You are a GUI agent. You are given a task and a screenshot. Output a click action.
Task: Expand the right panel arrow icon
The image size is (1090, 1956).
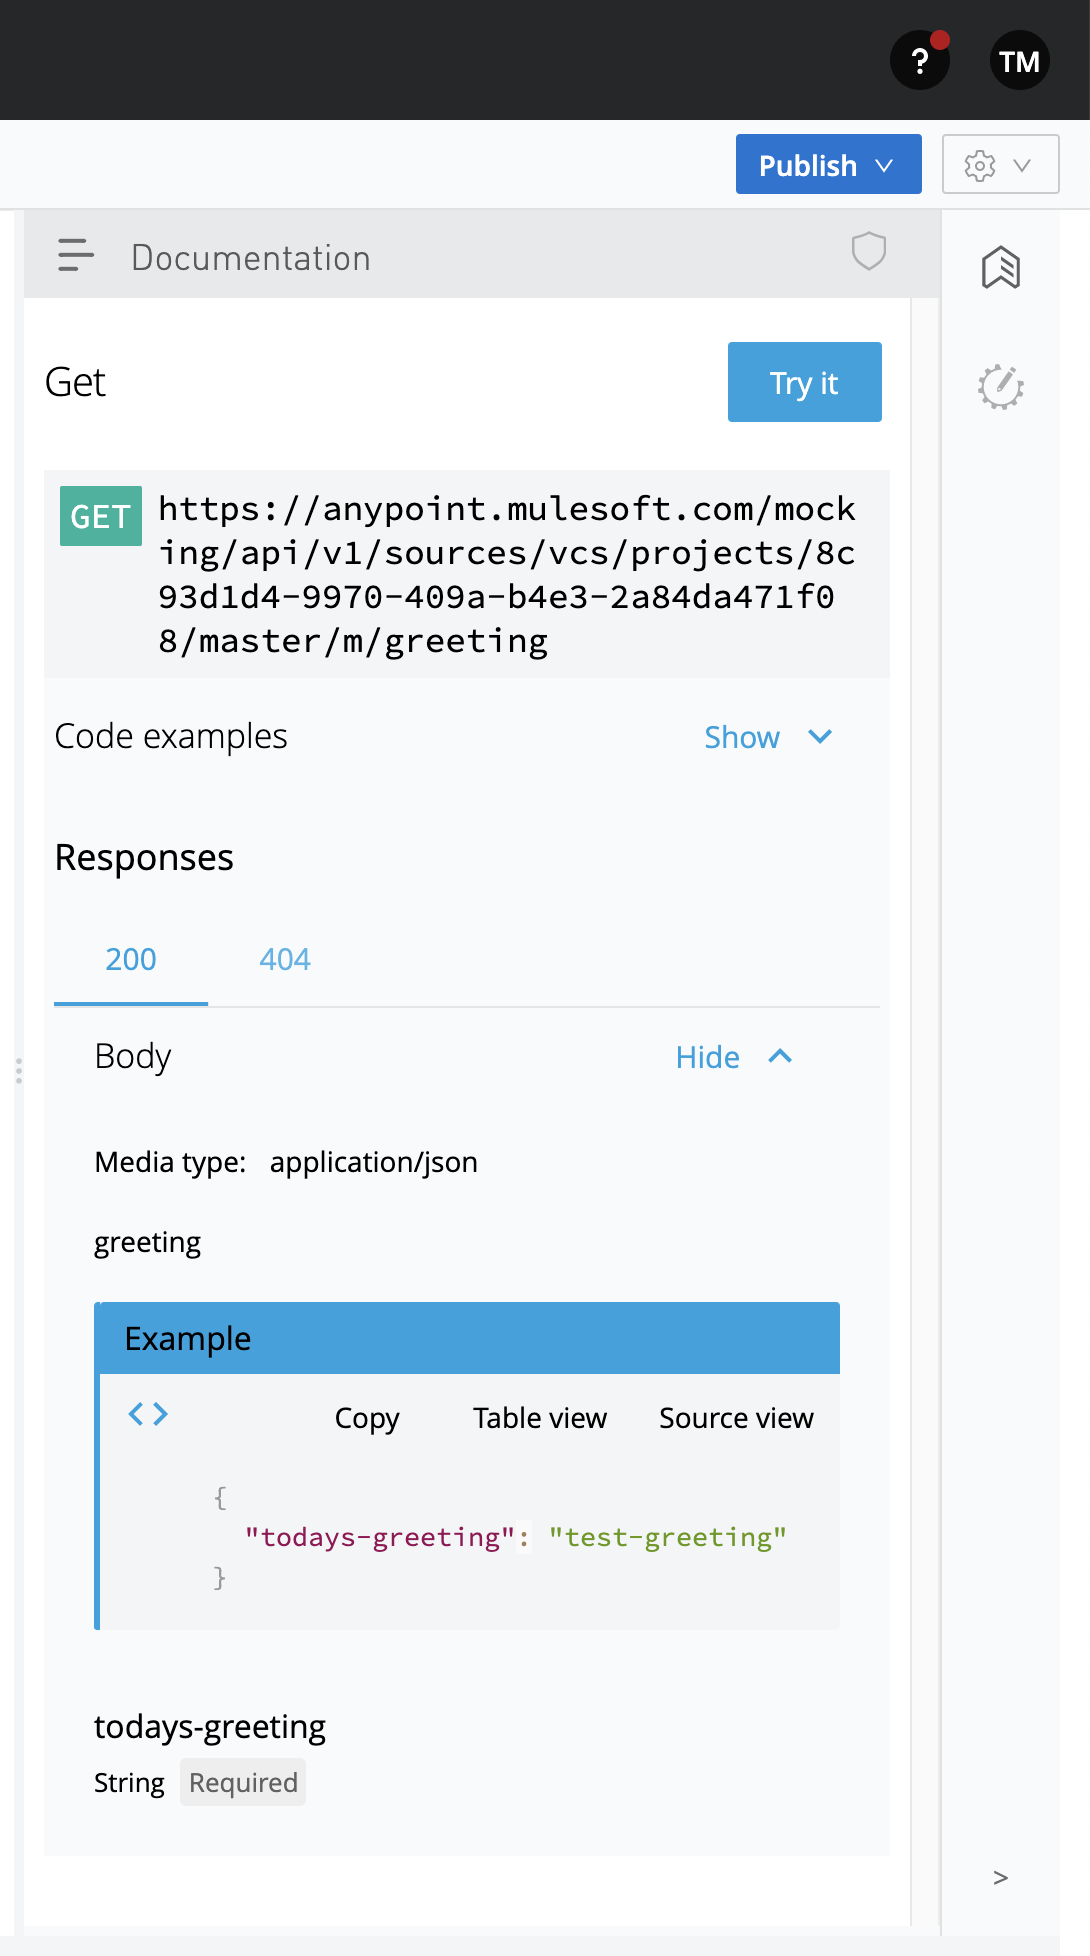(x=1000, y=1877)
